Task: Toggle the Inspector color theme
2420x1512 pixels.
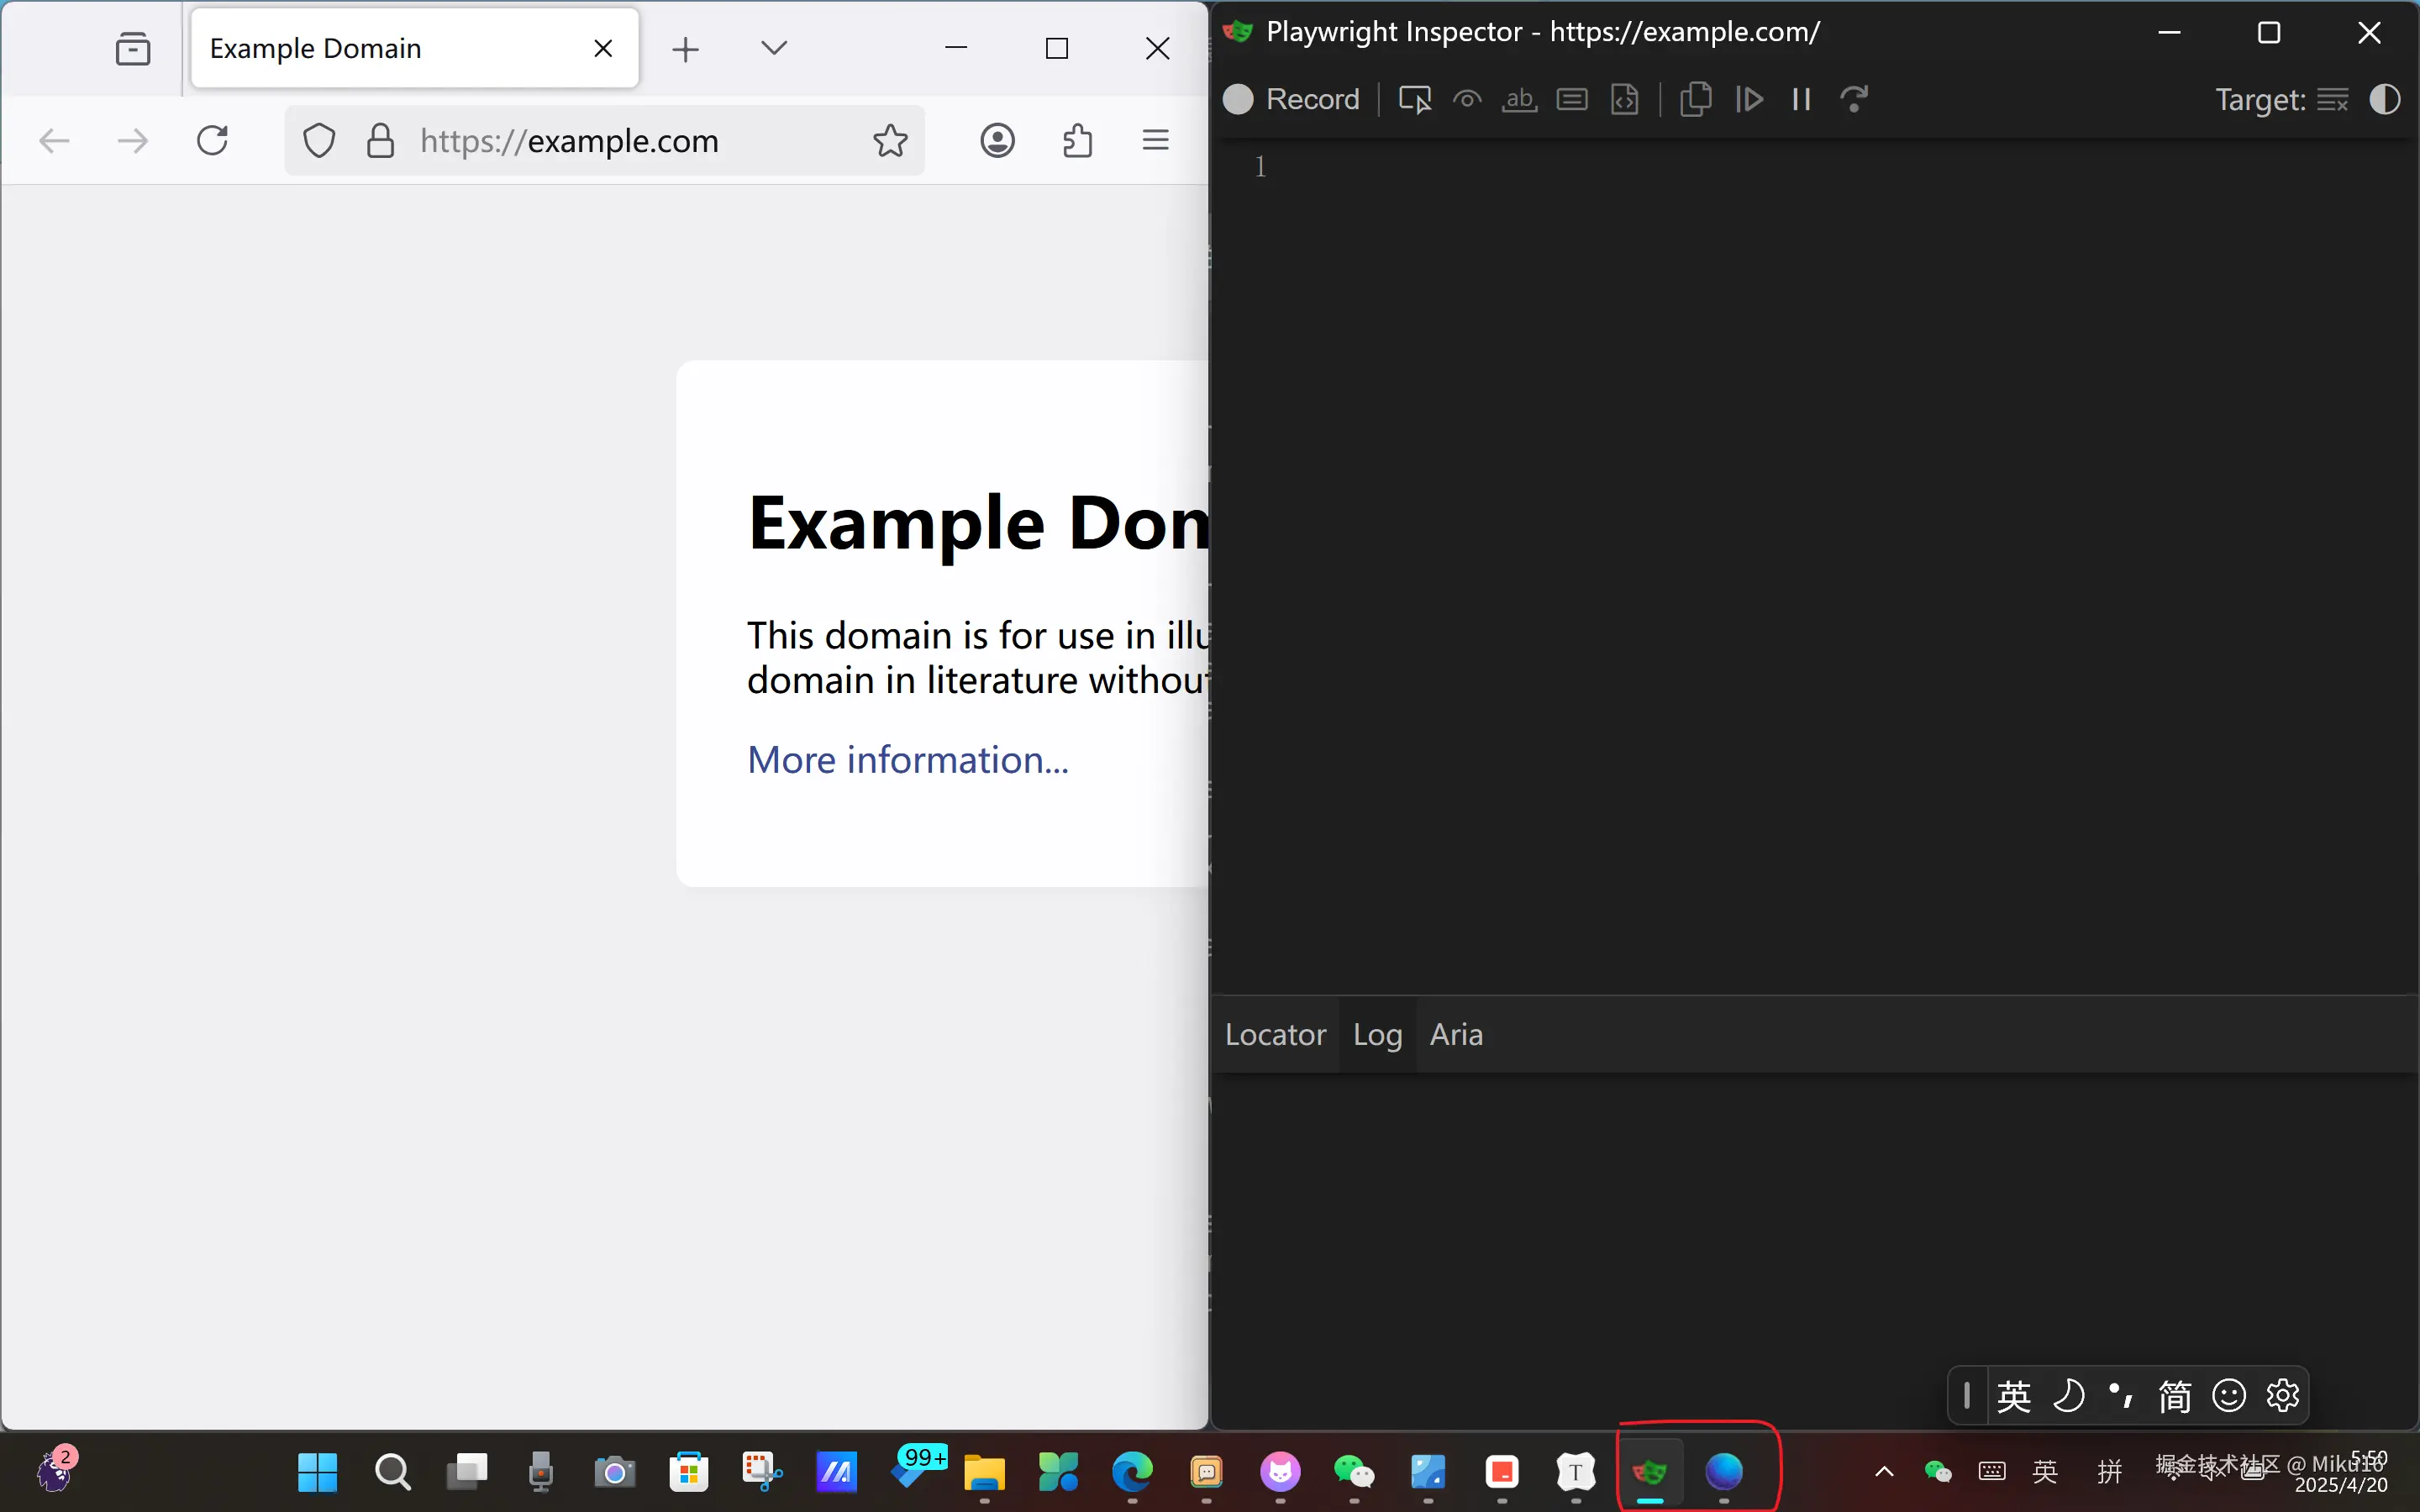Action: coord(2385,99)
